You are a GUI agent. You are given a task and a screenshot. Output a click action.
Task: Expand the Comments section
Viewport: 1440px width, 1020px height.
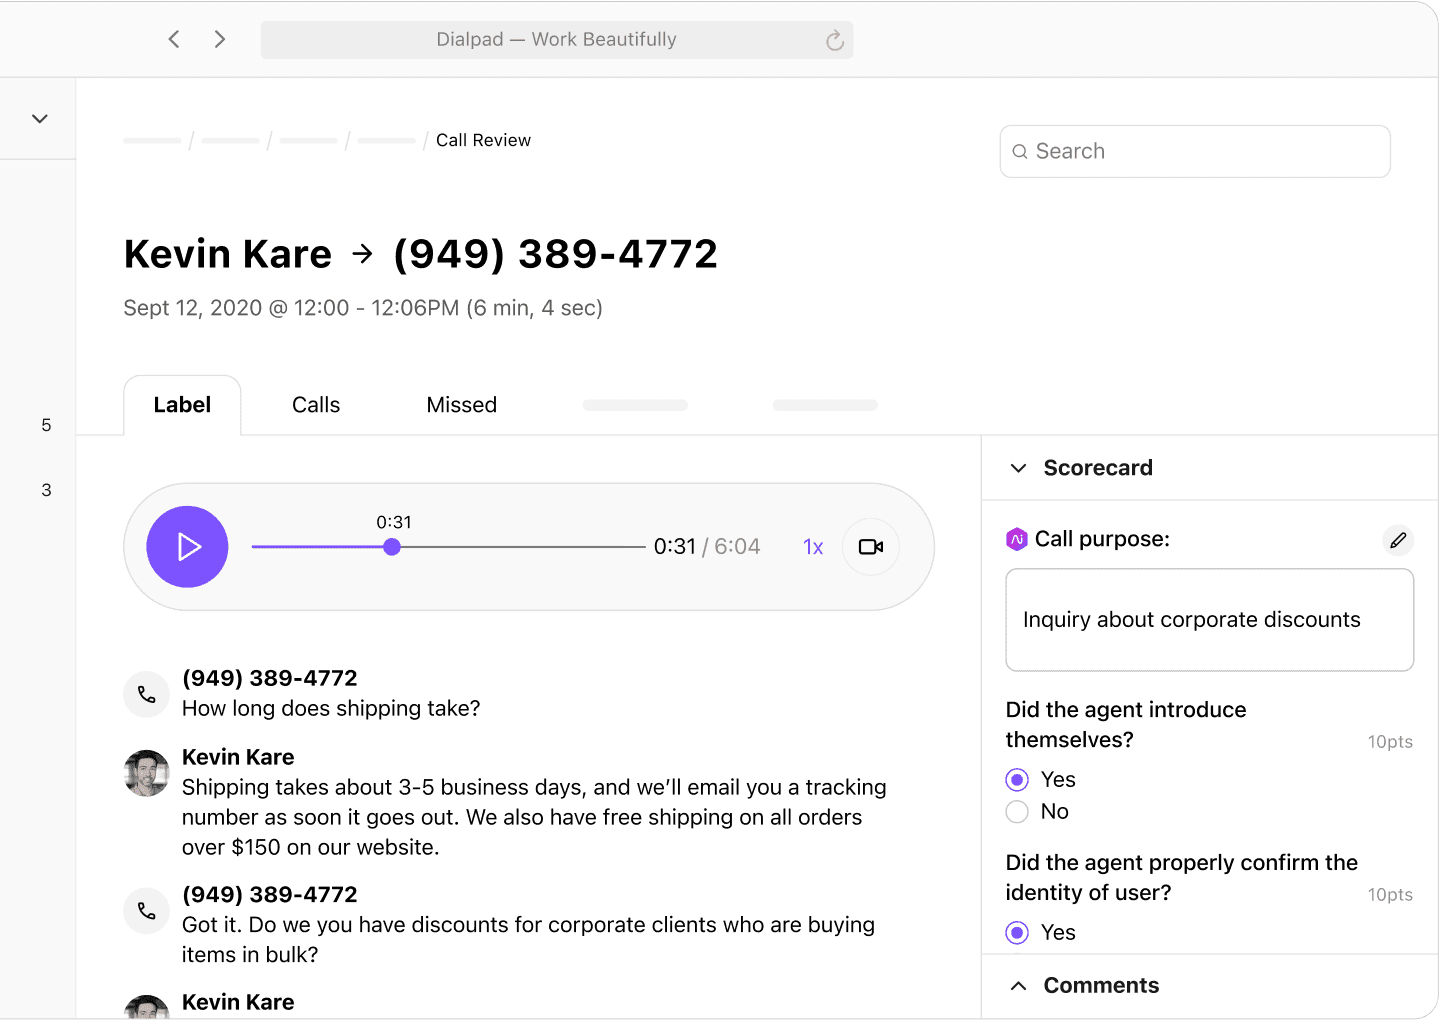click(x=1018, y=985)
